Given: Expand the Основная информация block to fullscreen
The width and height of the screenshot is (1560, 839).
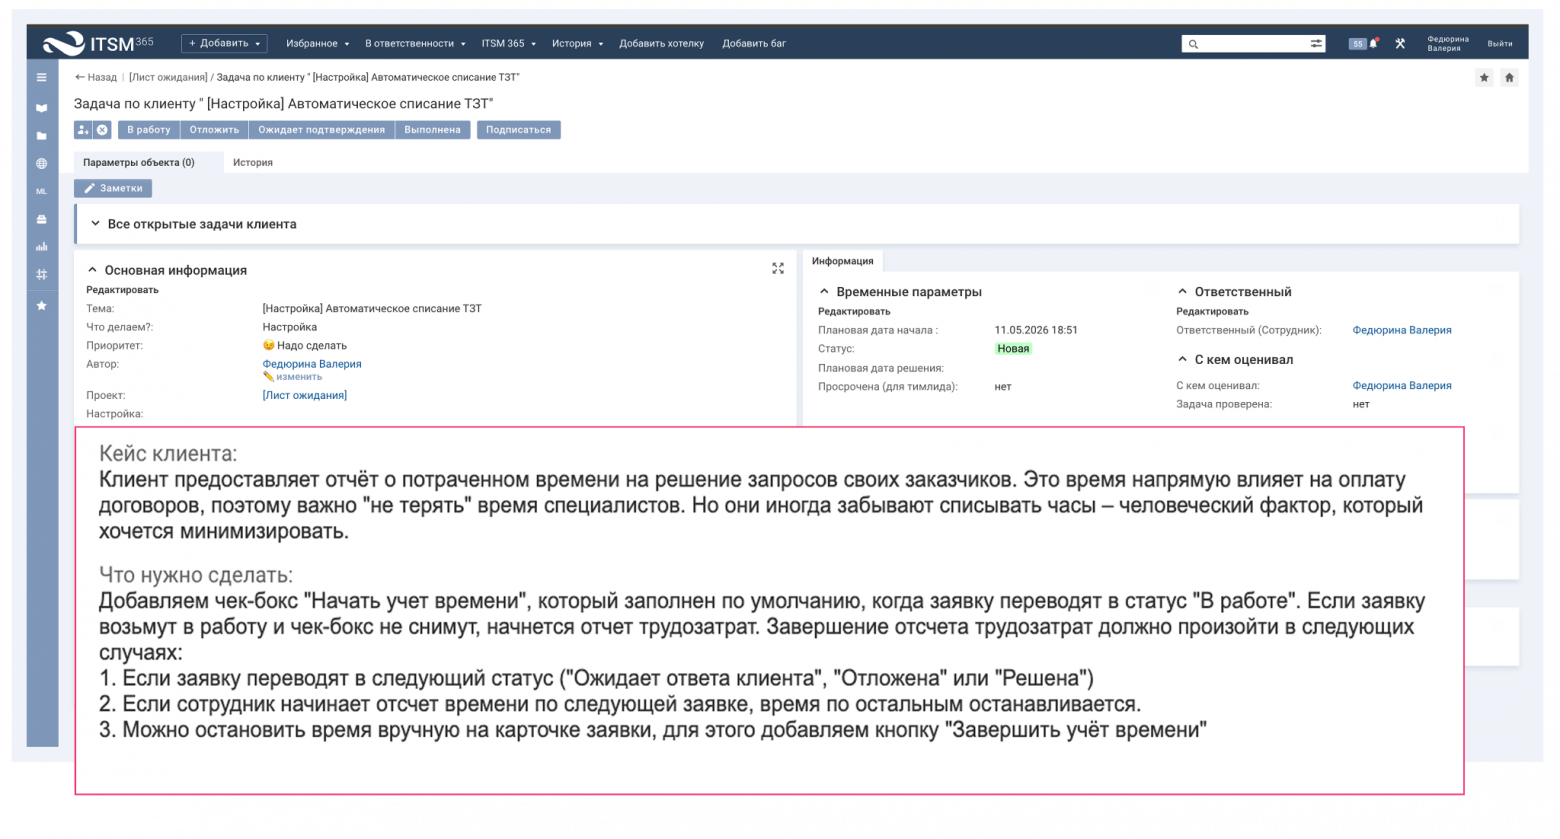Looking at the screenshot, I should [x=778, y=268].
